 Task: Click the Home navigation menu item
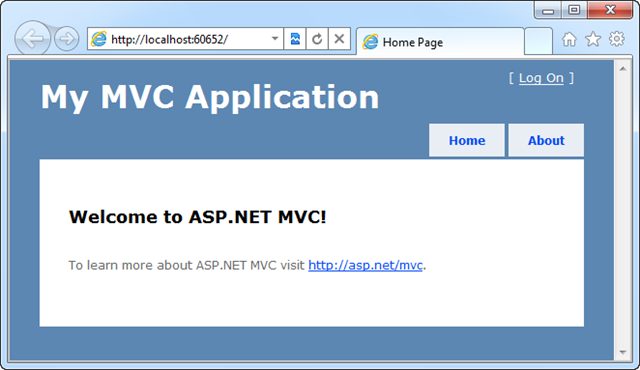[x=467, y=140]
